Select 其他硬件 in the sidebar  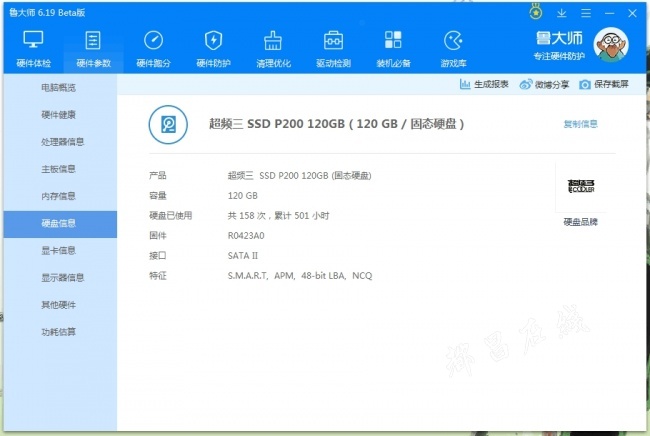coord(58,305)
